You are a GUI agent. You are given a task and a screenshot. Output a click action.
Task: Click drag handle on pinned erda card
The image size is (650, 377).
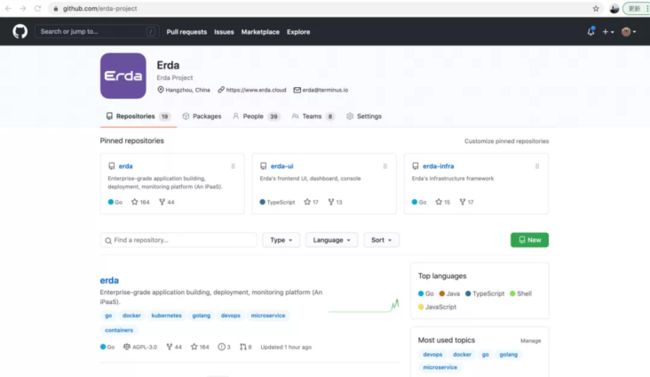(233, 166)
